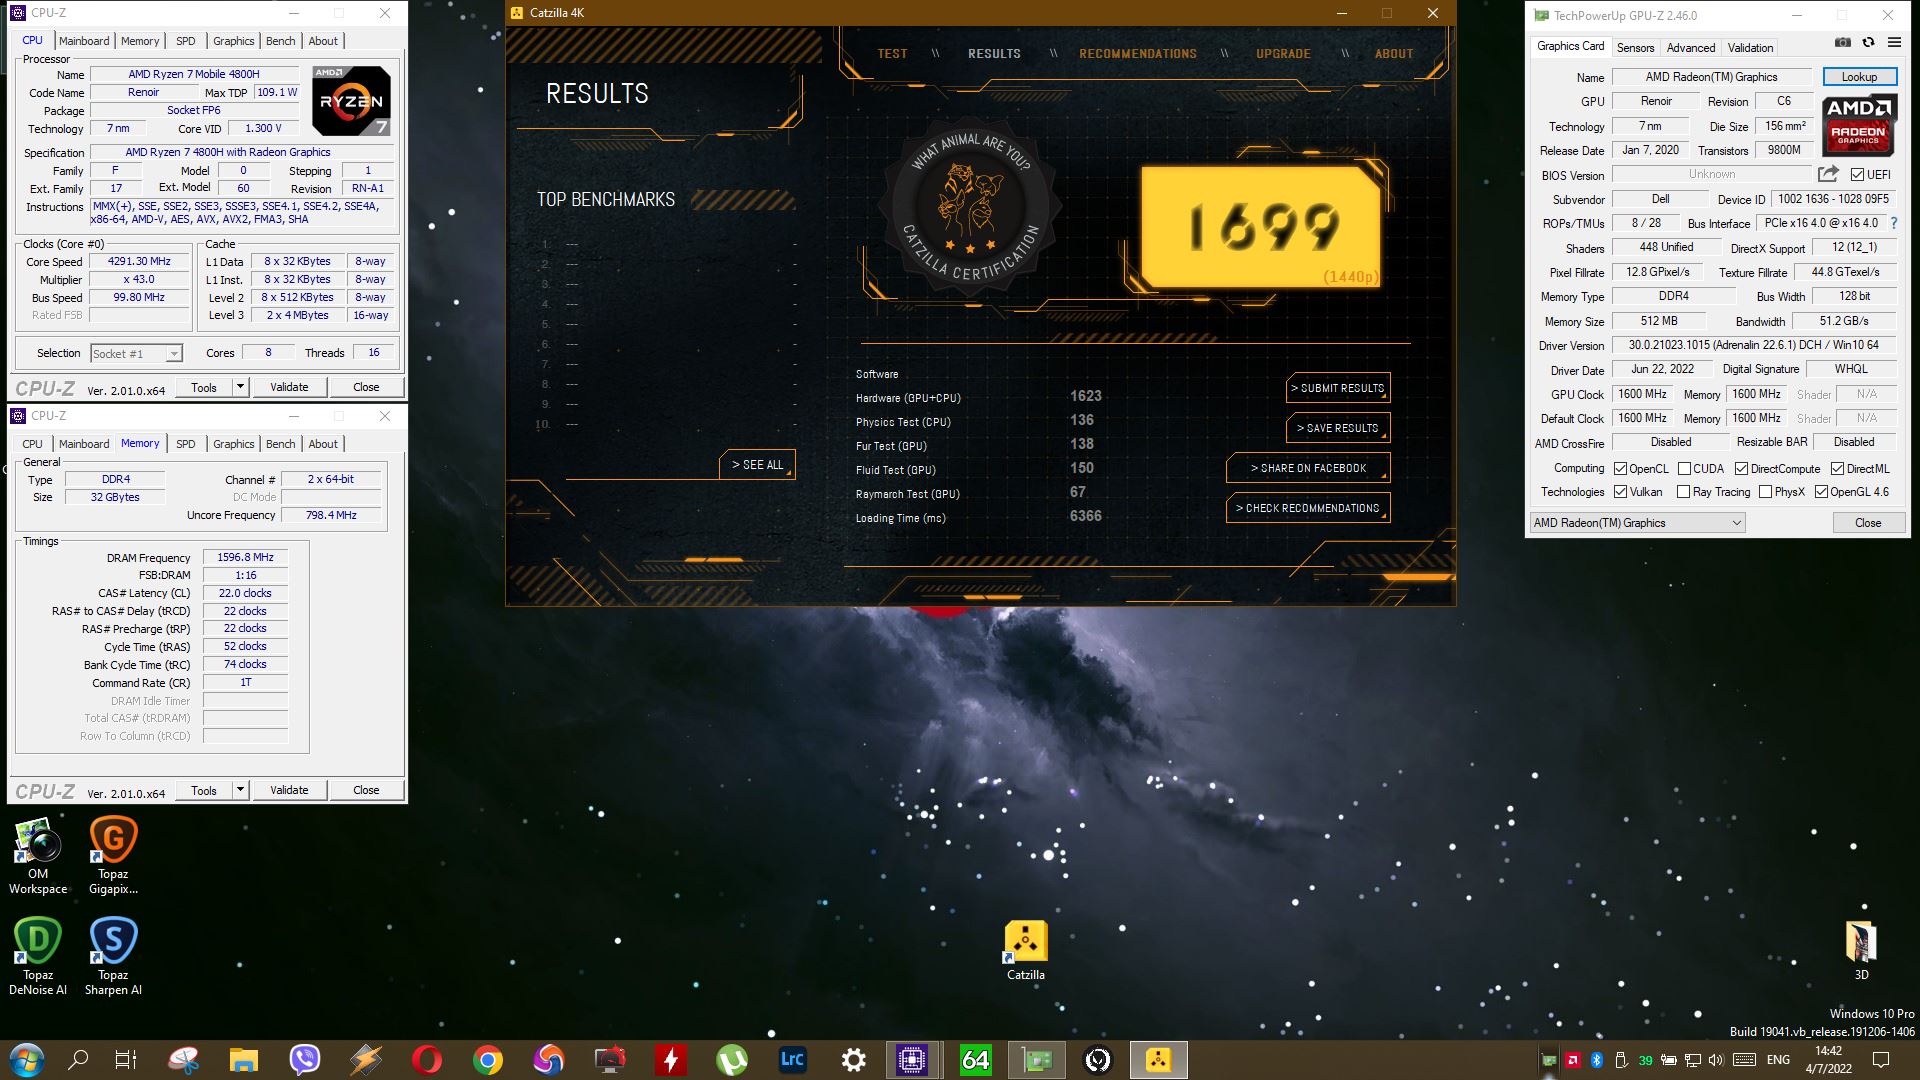Click SEE ALL under top benchmarks
The height and width of the screenshot is (1080, 1920).
pyautogui.click(x=757, y=465)
